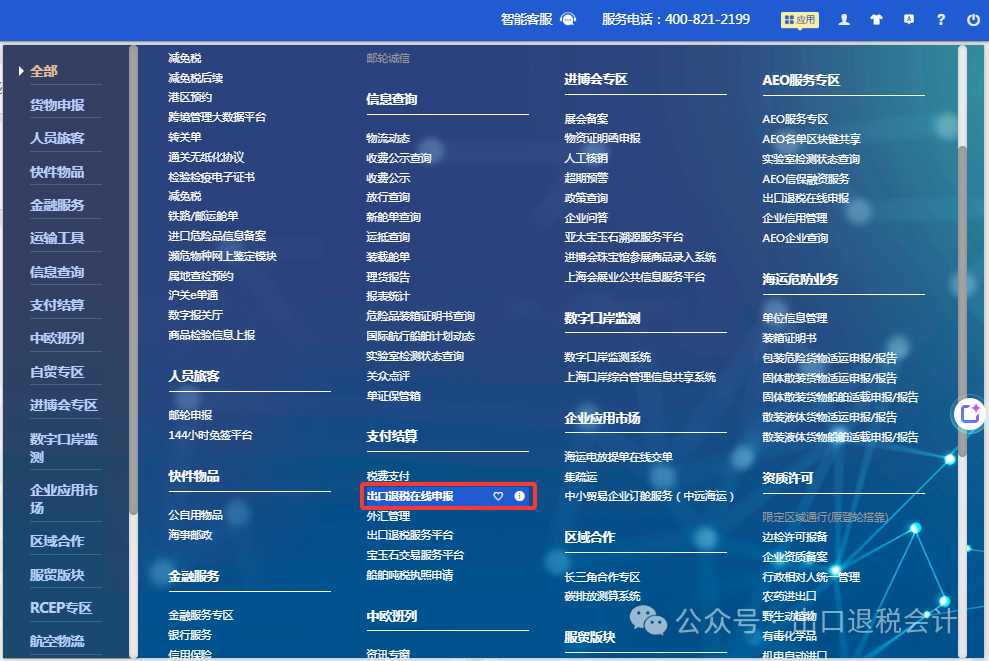Viewport: 989px width, 661px height.
Task: Open the floating assistant icon at right edge
Action: point(969,413)
